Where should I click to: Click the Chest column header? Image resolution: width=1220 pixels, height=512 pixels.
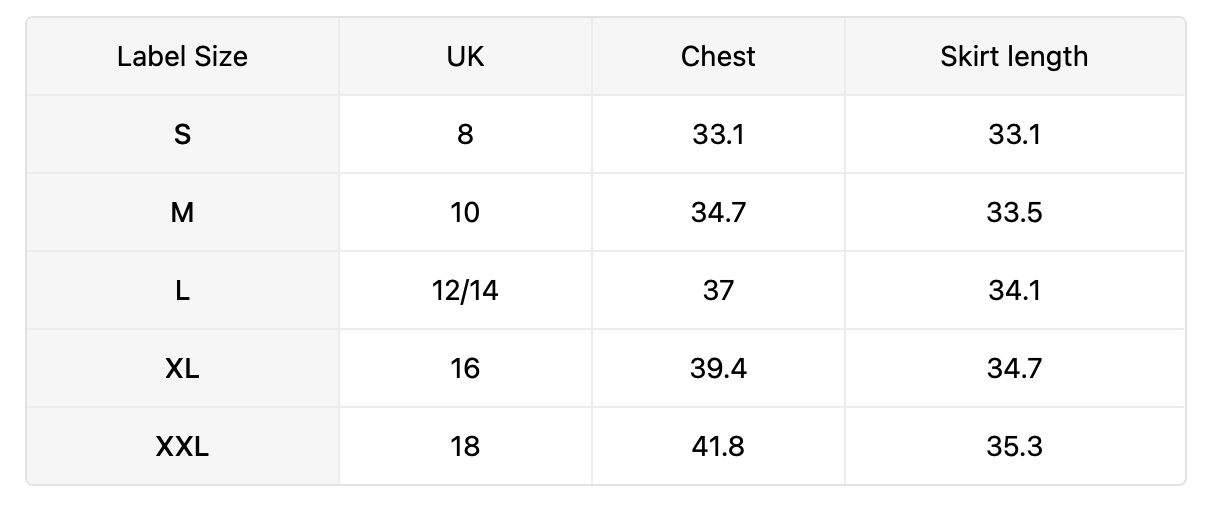click(718, 56)
